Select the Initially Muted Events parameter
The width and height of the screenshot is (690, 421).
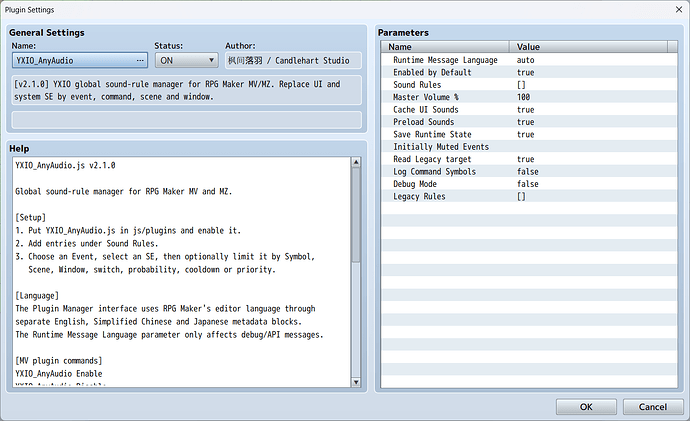point(529,146)
